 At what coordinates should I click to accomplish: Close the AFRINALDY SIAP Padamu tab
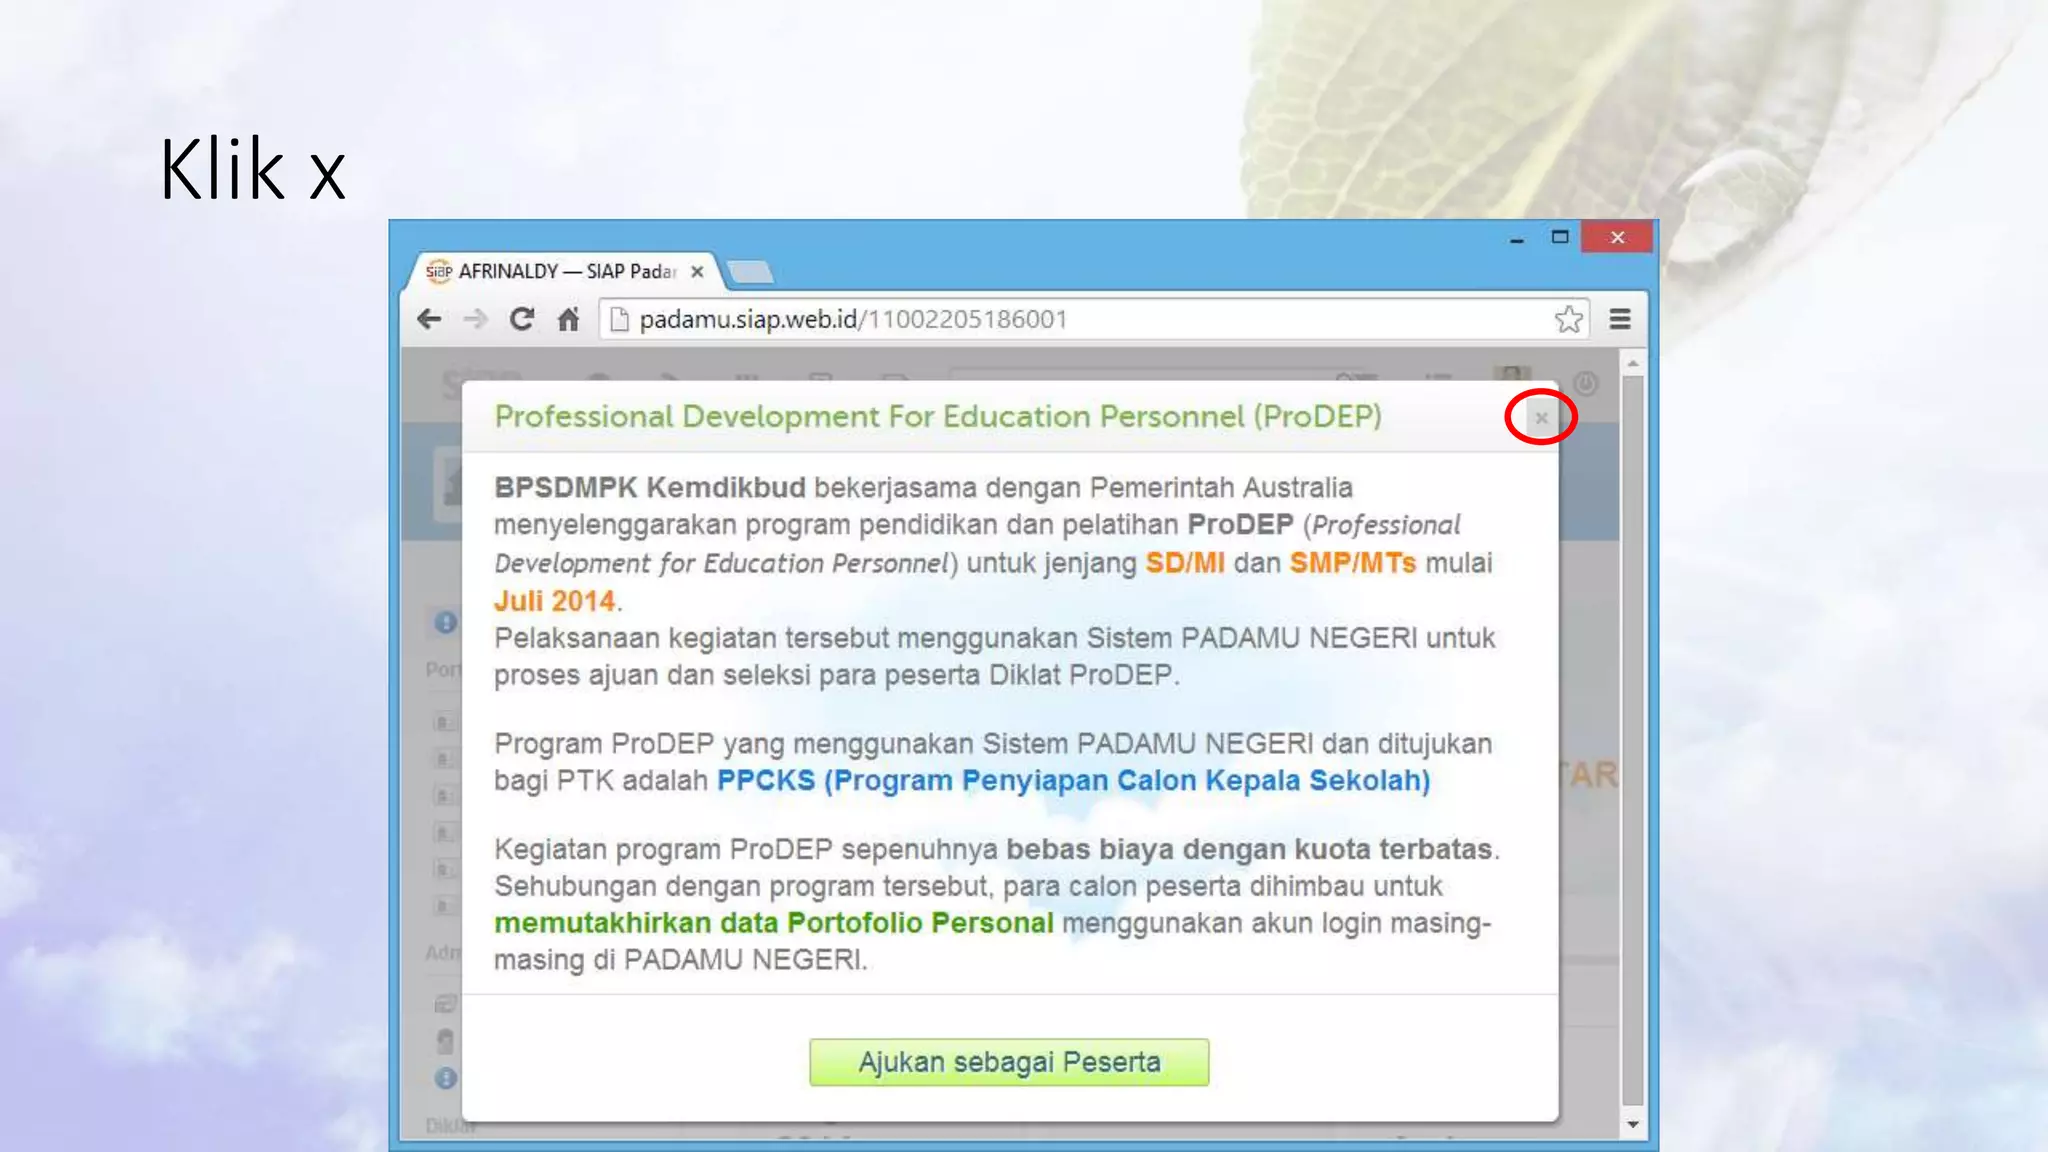click(x=697, y=271)
